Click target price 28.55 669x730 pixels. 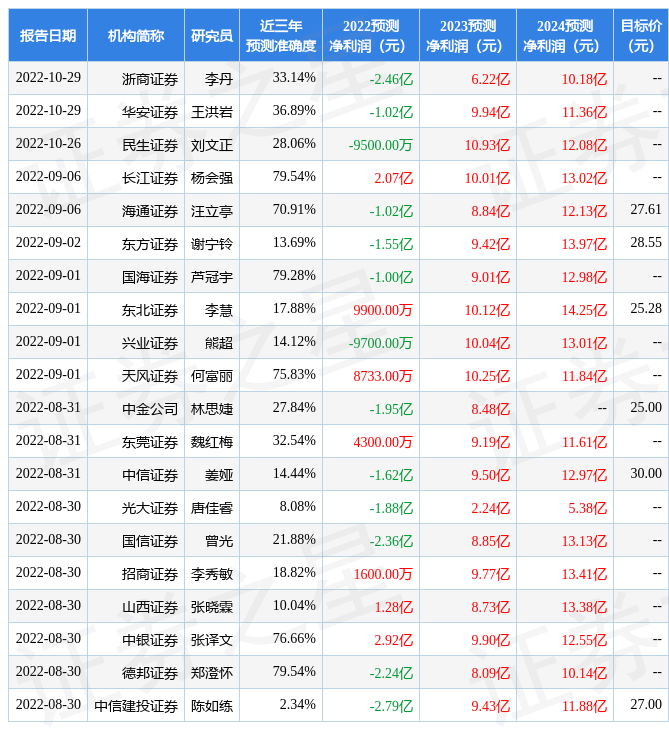tap(646, 243)
